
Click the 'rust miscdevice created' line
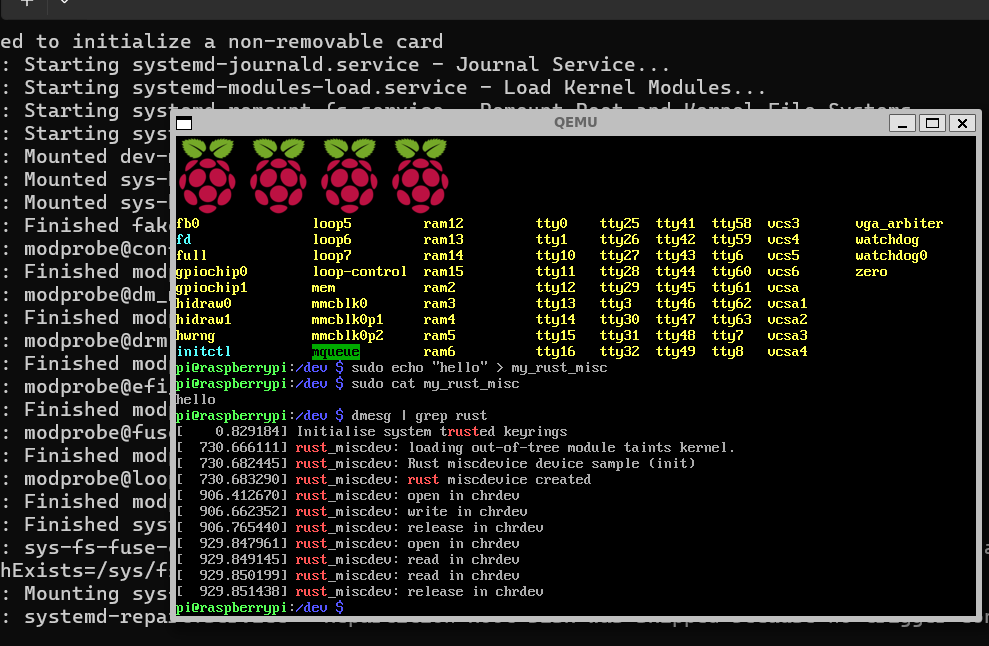point(499,479)
